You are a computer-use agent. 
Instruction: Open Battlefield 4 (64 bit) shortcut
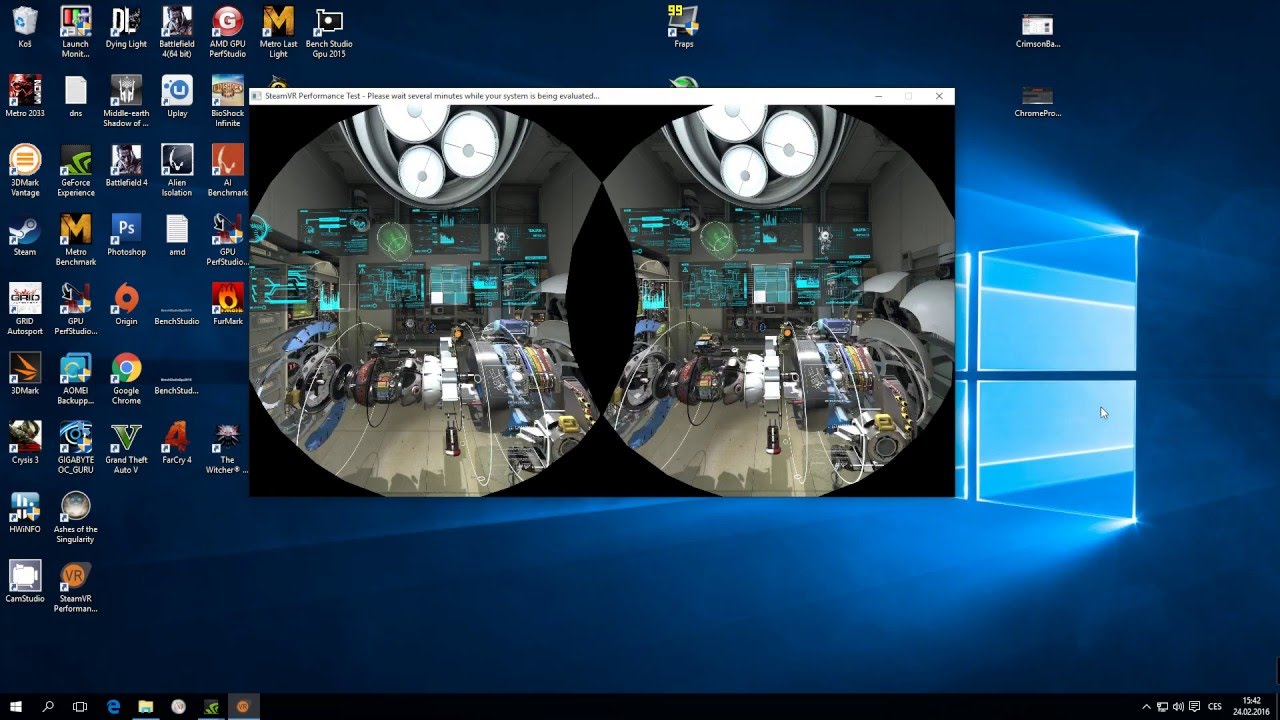(176, 32)
